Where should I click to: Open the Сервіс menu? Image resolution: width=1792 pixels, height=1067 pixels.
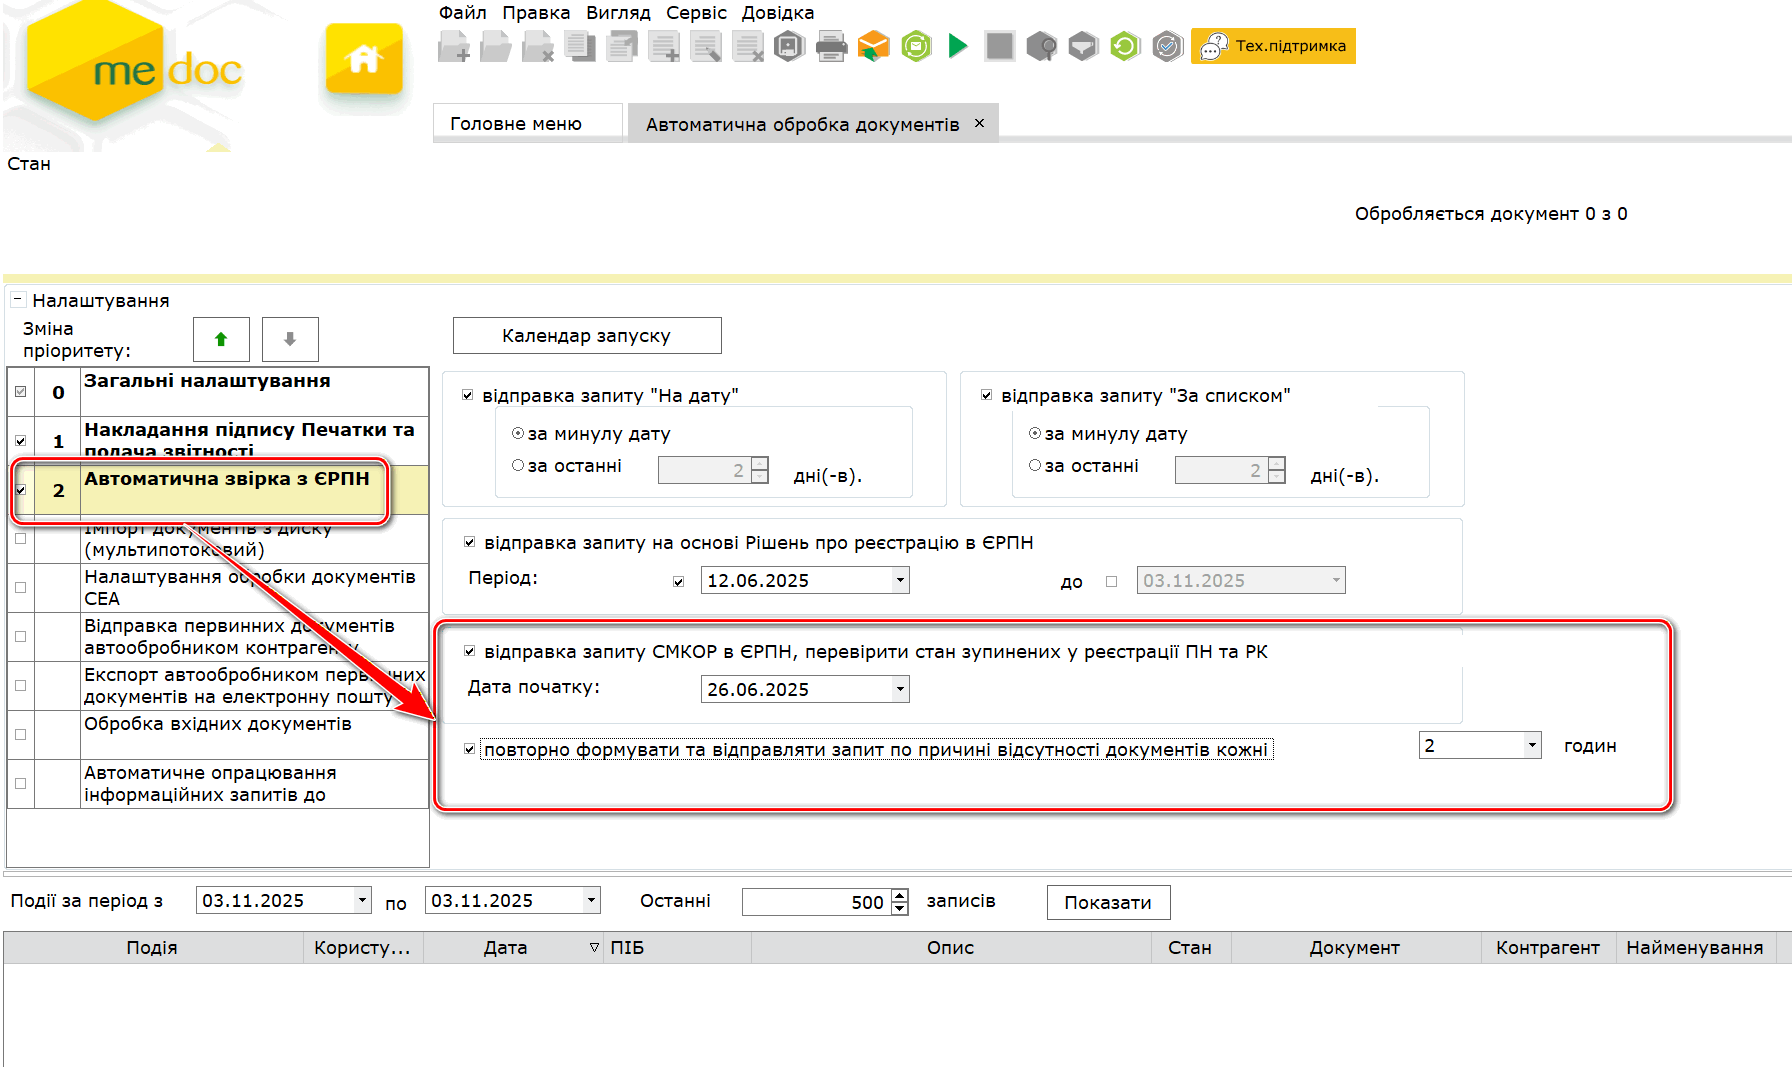(696, 13)
